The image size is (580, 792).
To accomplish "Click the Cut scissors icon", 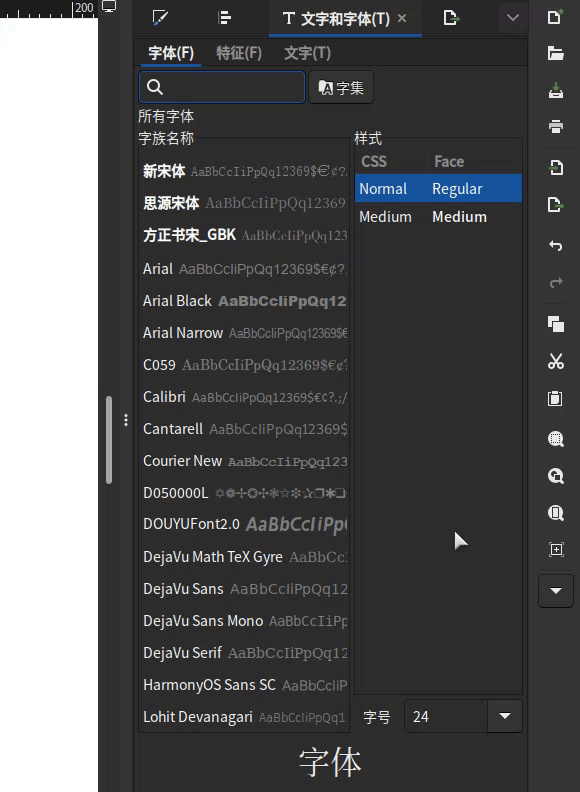I will point(556,361).
